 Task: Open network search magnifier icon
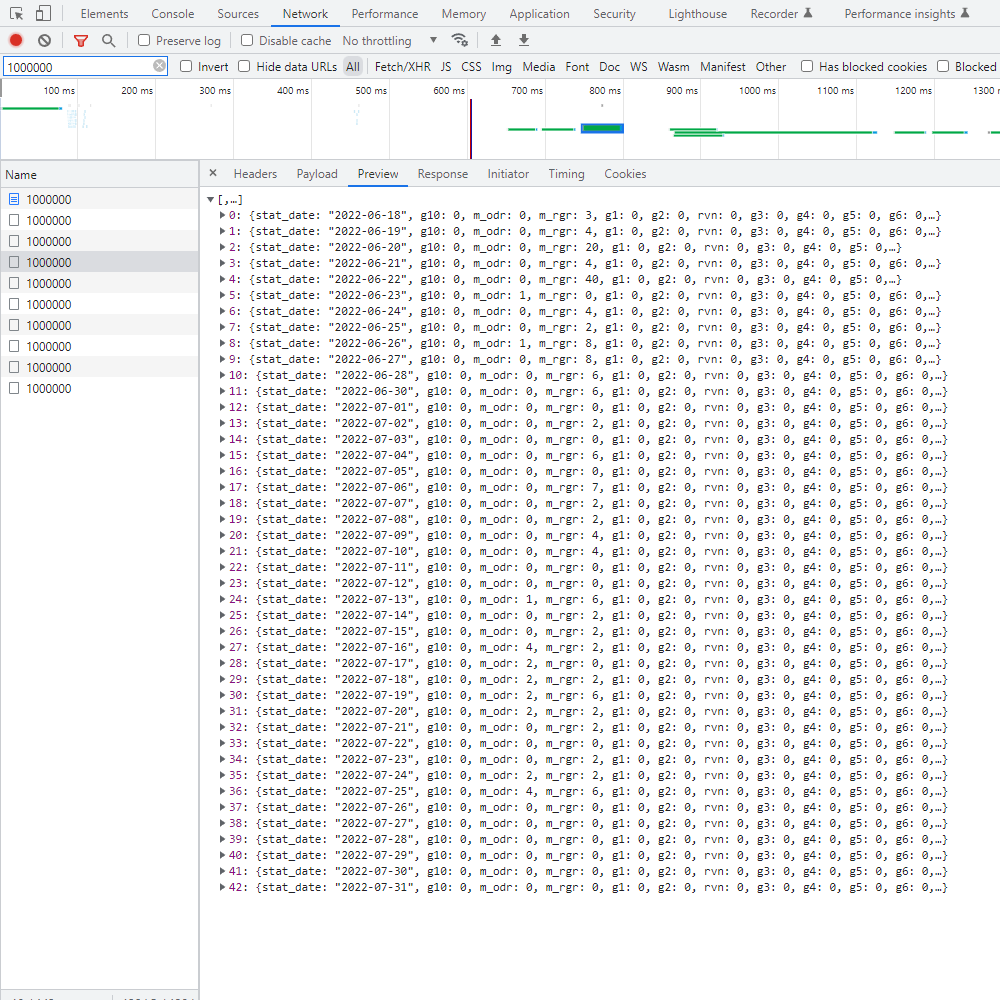click(x=109, y=41)
